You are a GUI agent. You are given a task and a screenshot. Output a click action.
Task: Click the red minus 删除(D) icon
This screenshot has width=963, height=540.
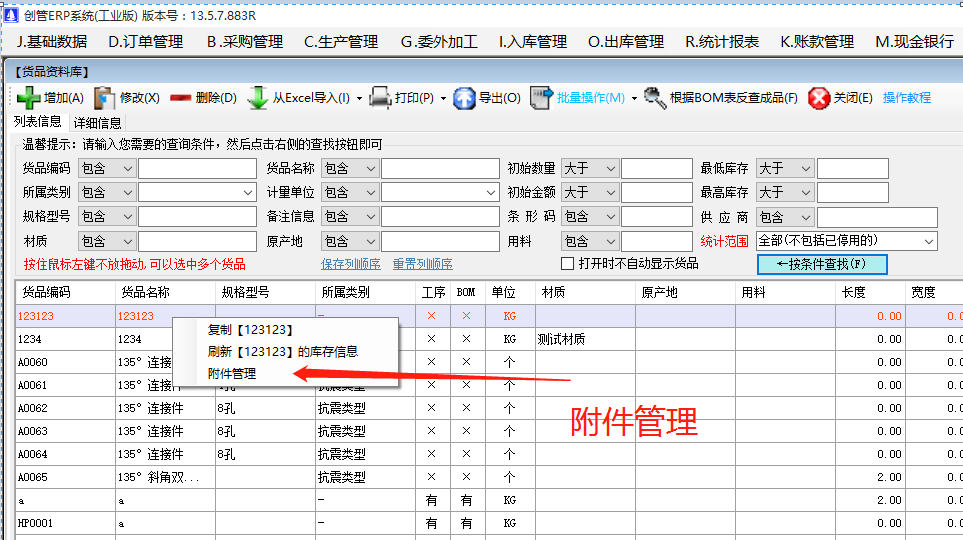[x=180, y=98]
